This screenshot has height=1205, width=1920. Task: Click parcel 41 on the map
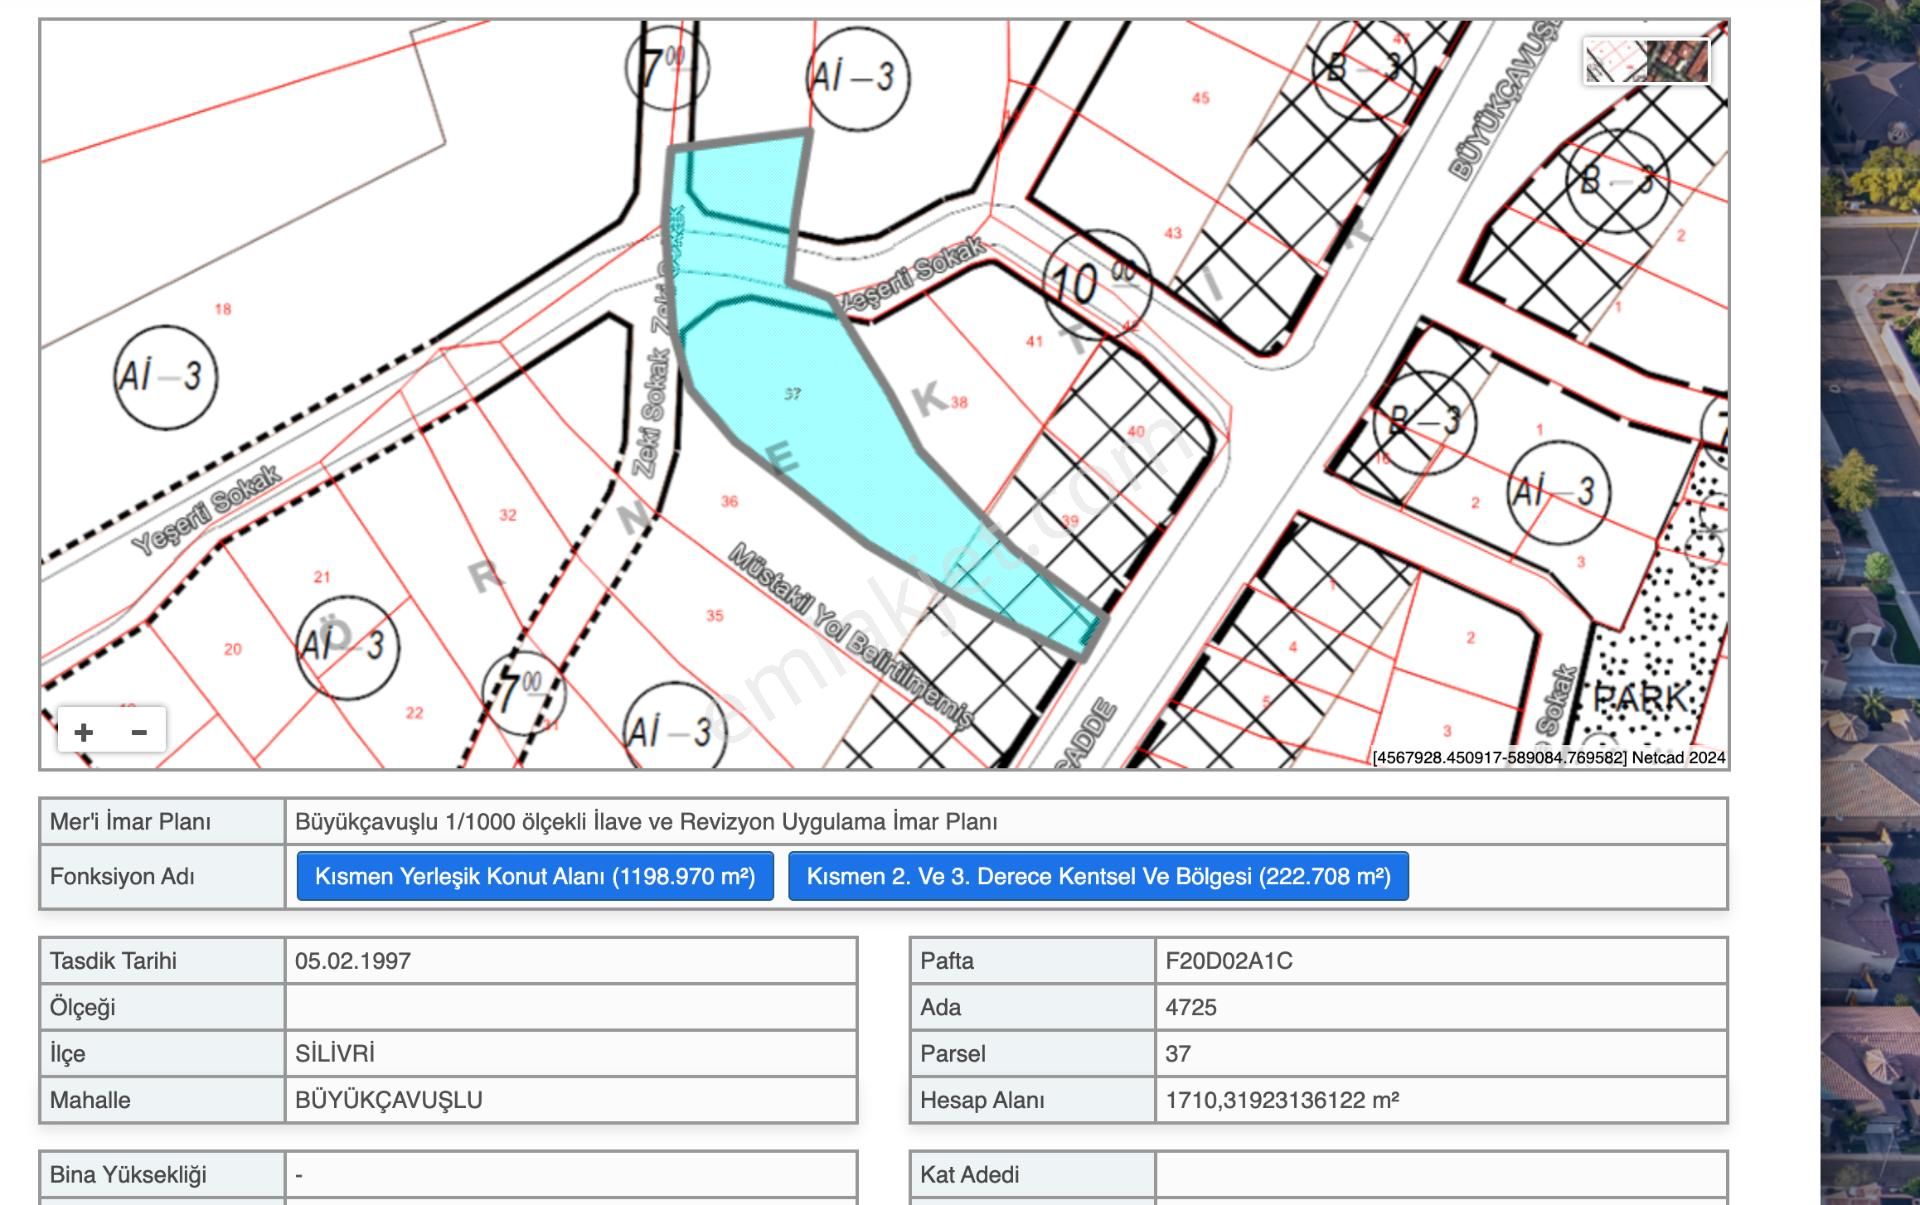point(1034,341)
